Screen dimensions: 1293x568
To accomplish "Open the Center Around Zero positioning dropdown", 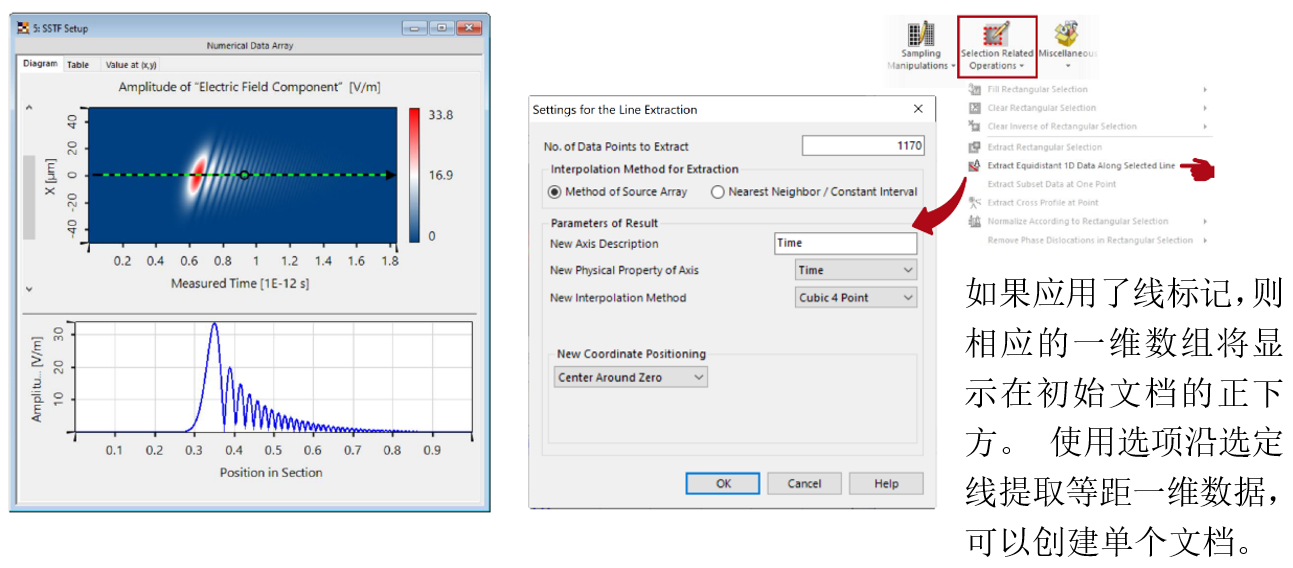I will point(631,377).
